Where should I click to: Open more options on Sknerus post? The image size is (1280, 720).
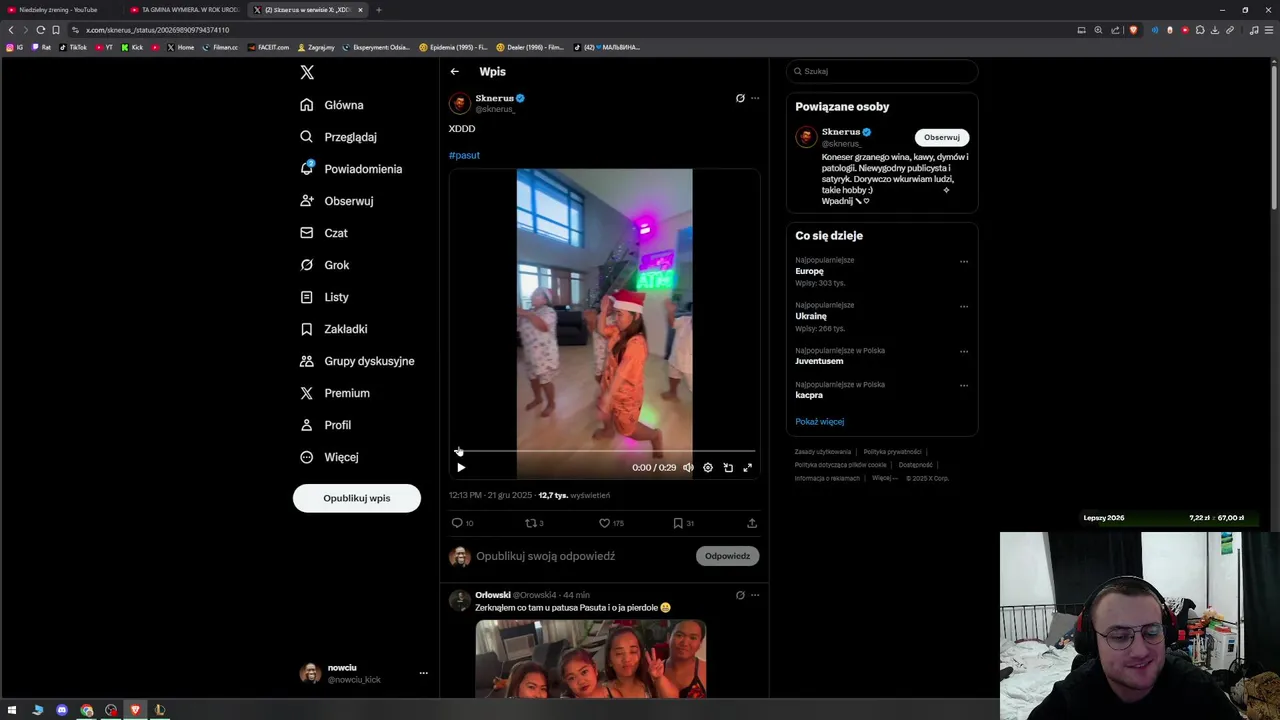[x=755, y=98]
